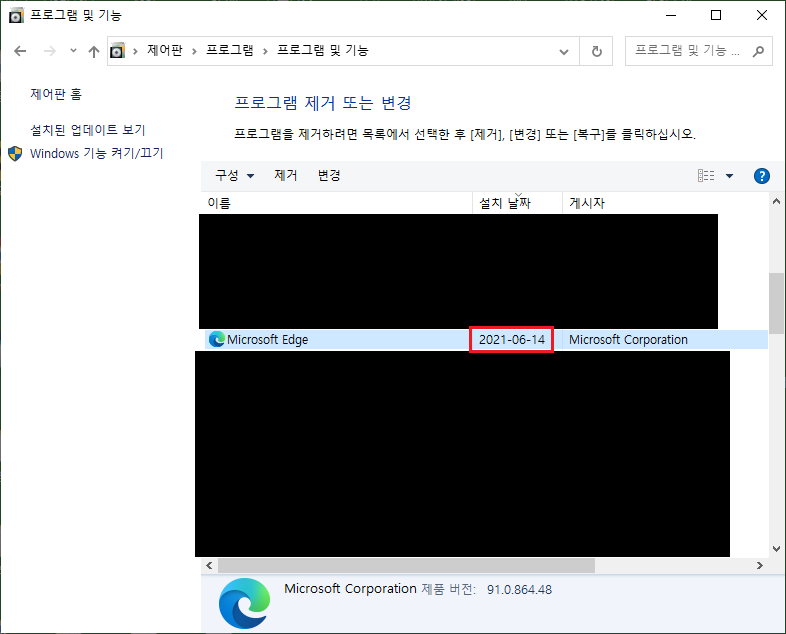
Task: Click the search magnifier icon
Action: click(758, 51)
